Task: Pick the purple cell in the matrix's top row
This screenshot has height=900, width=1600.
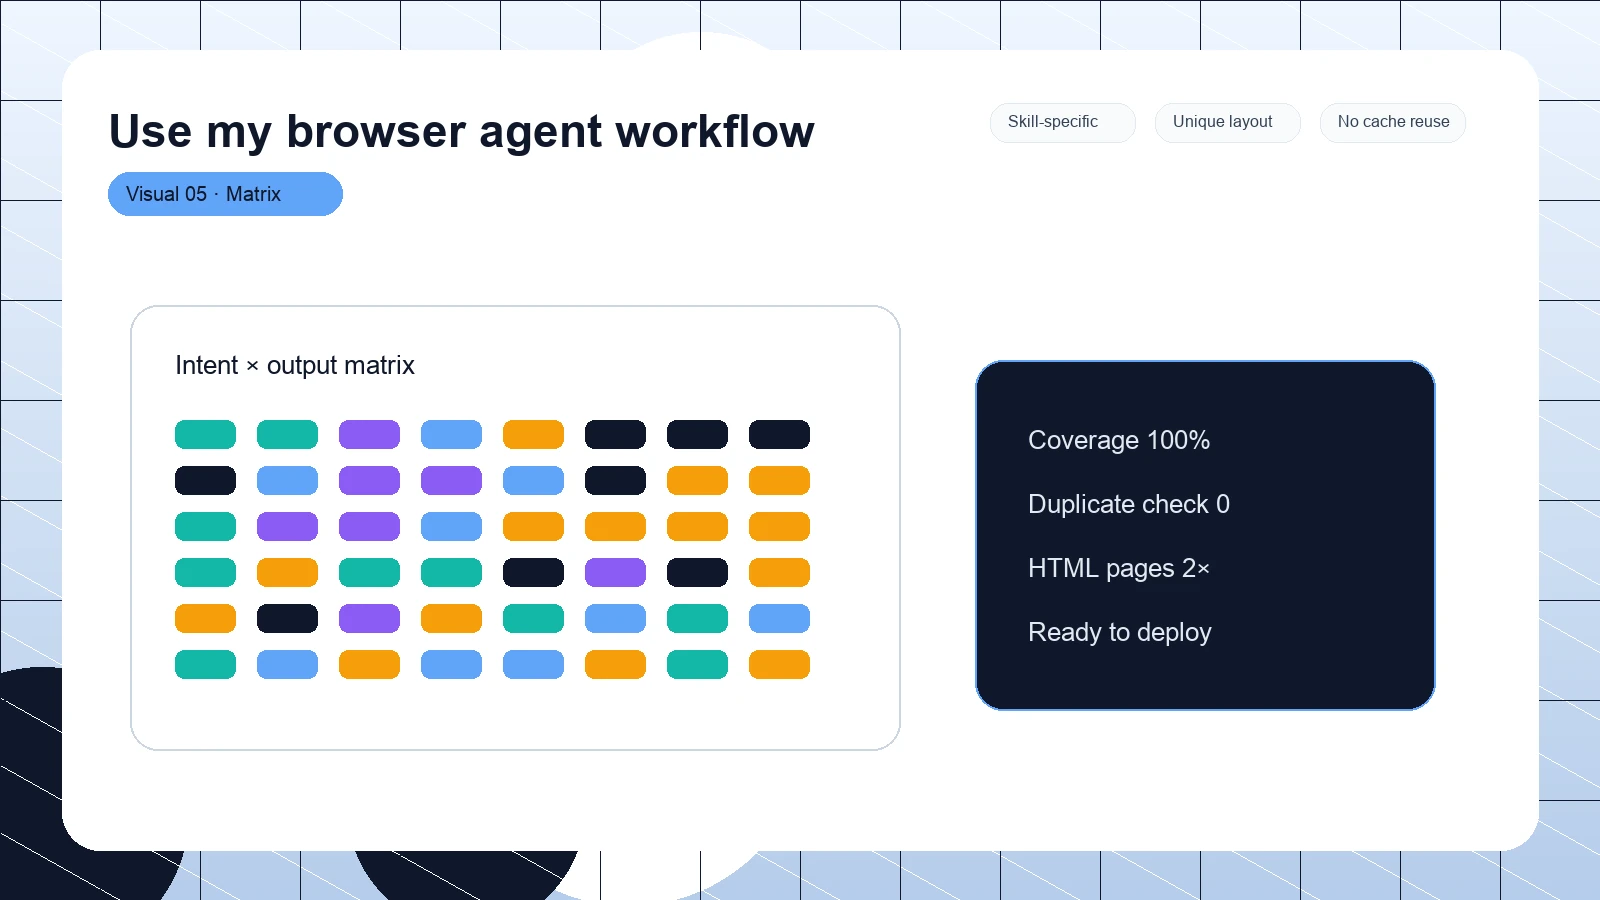Action: pos(369,435)
